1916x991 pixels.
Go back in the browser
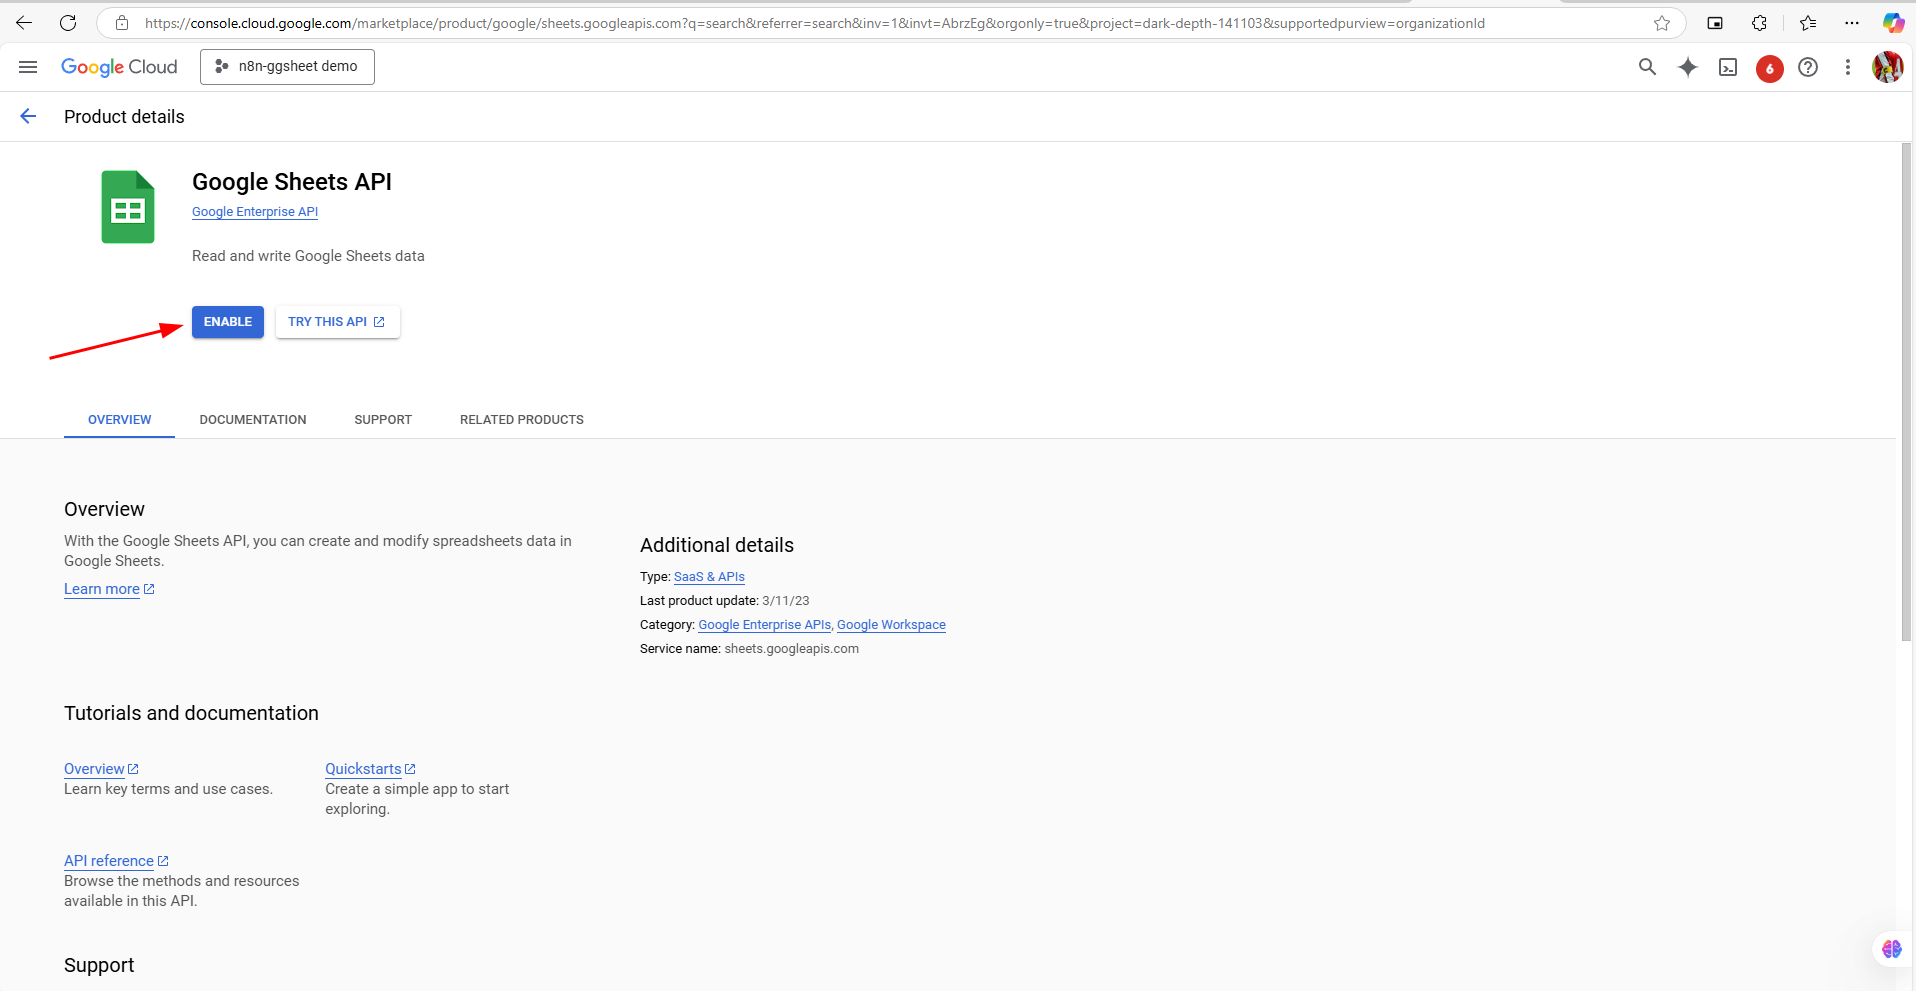pos(24,23)
